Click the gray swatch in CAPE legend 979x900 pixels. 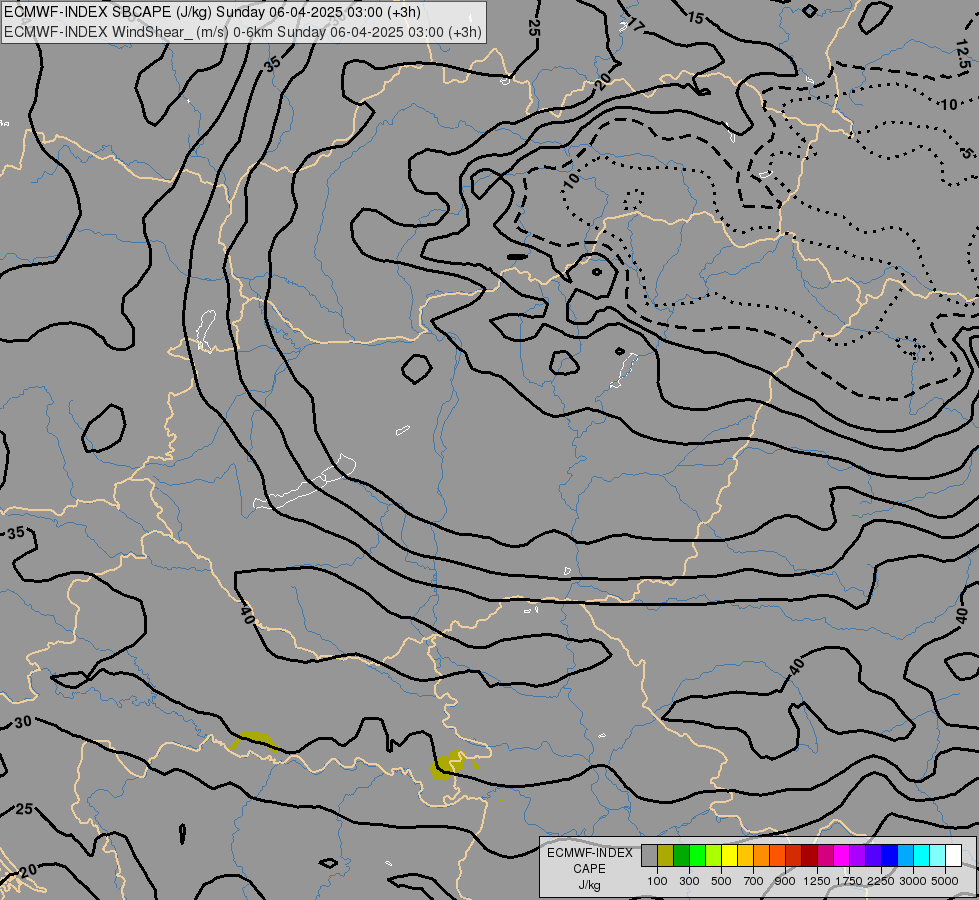point(649,856)
